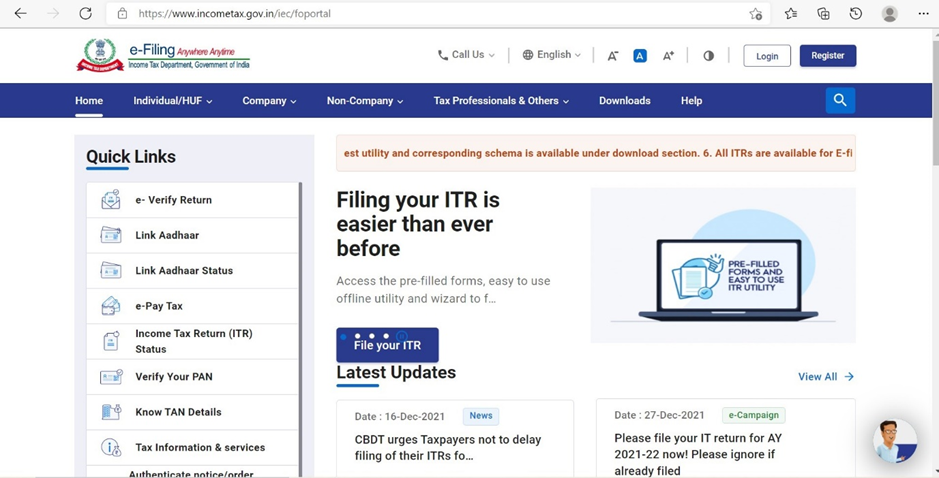Decrease font size with A- icon
The width and height of the screenshot is (939, 478).
pos(613,56)
